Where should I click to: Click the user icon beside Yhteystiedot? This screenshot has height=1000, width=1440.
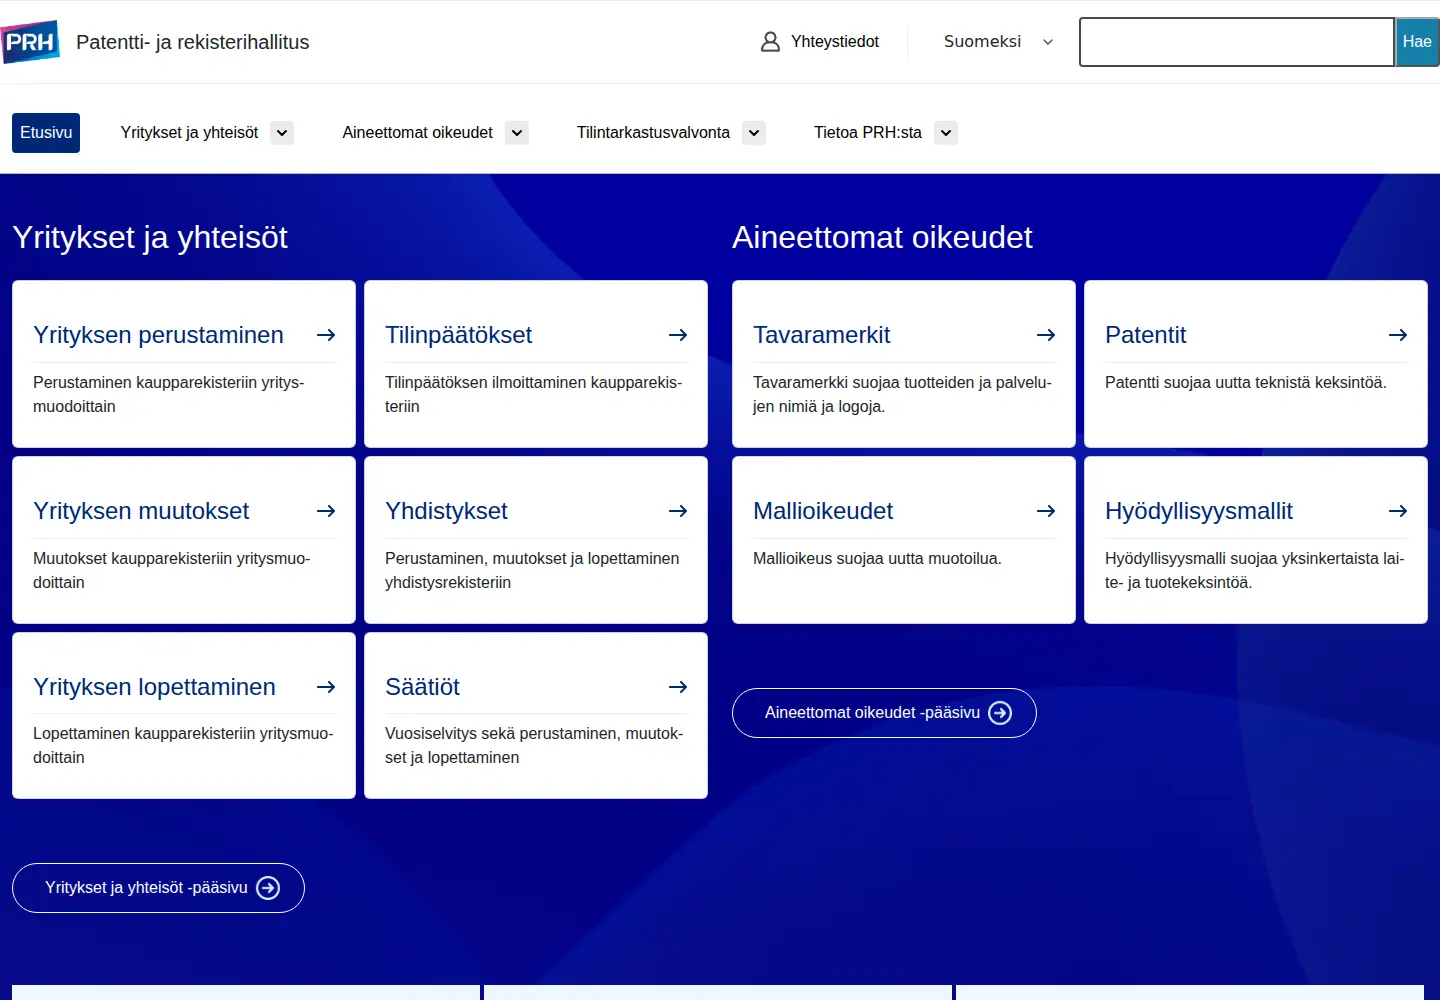tap(770, 42)
